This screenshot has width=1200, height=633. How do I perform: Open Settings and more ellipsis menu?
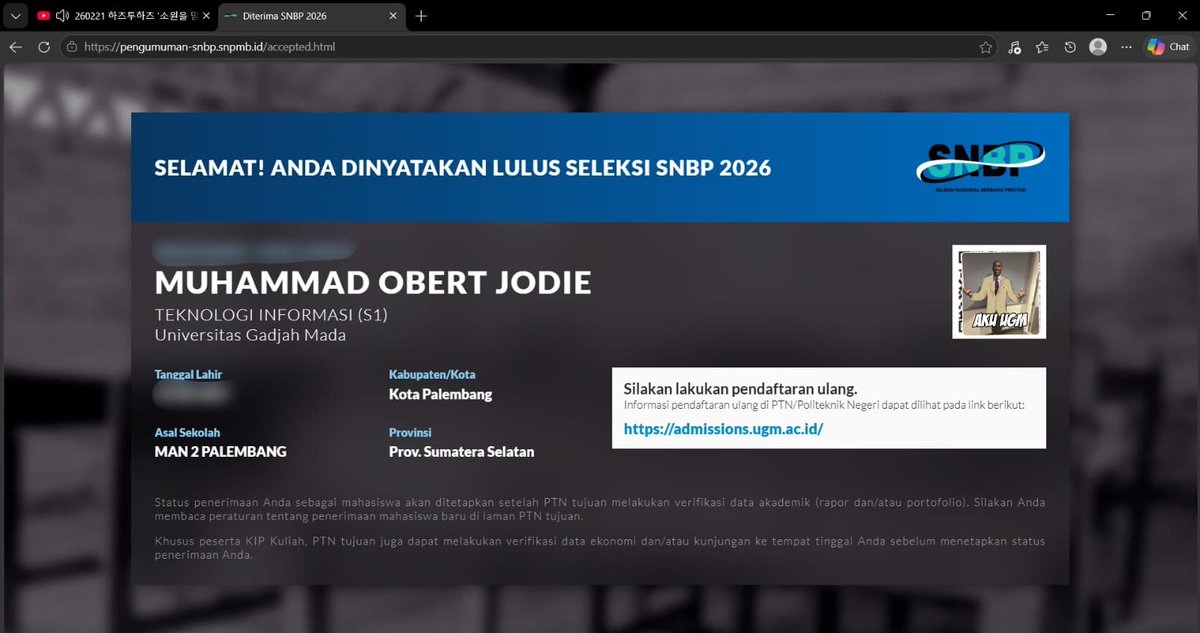[1126, 47]
